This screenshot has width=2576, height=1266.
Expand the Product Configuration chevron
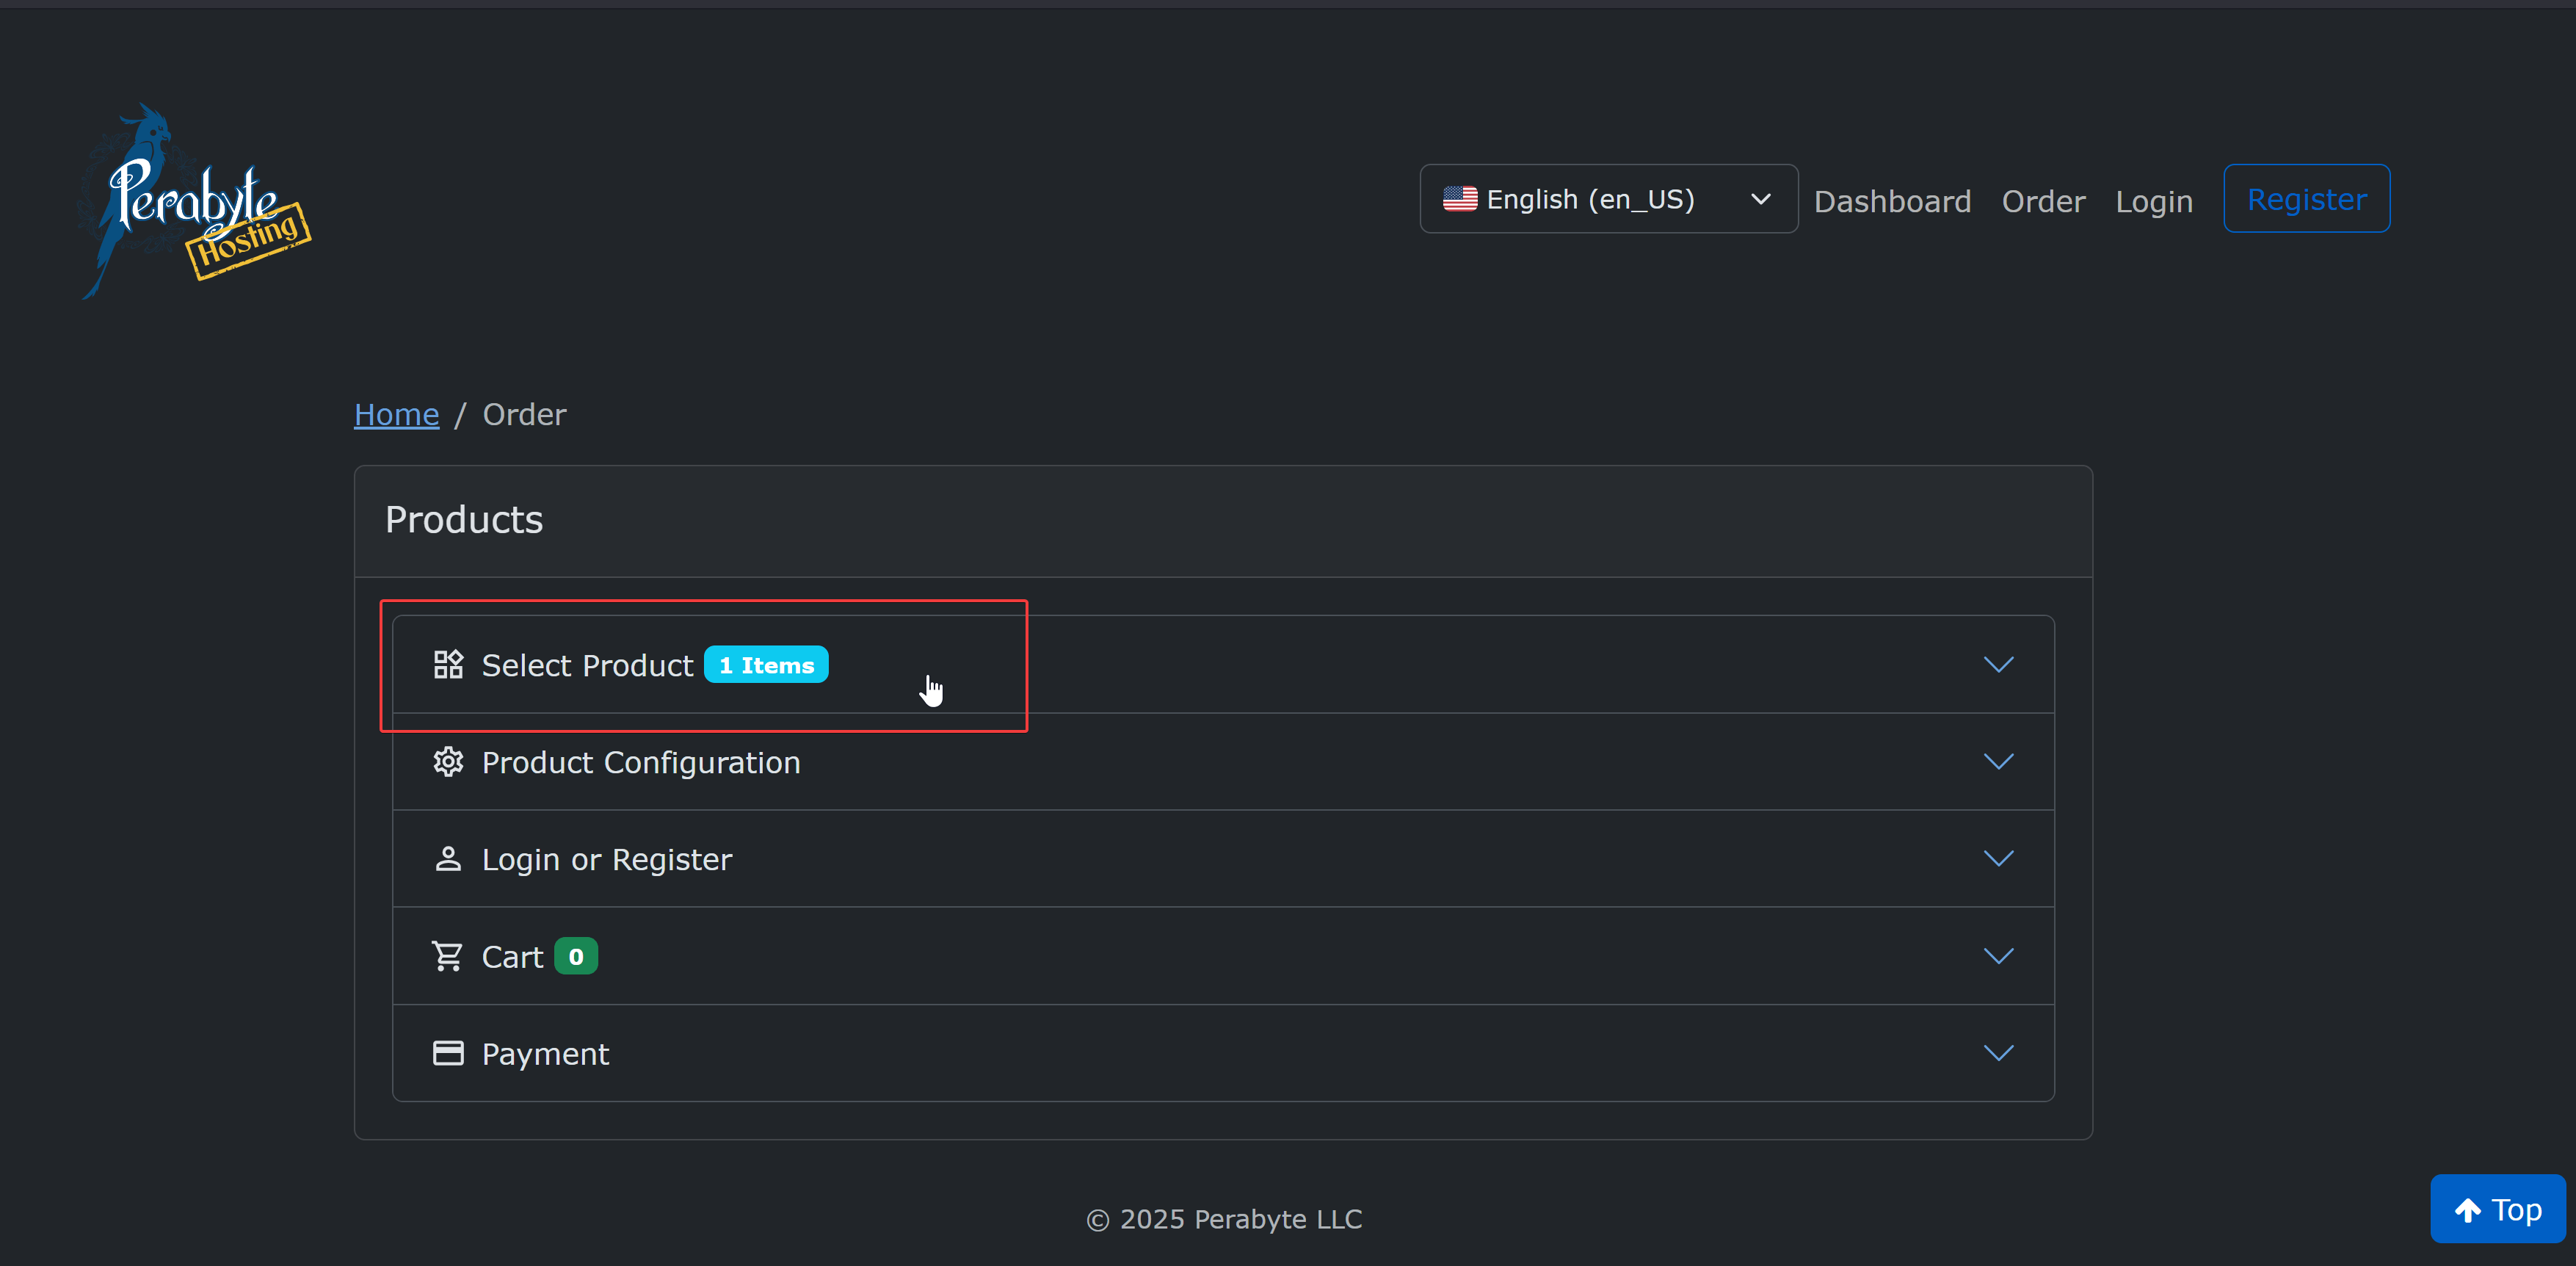[1998, 762]
